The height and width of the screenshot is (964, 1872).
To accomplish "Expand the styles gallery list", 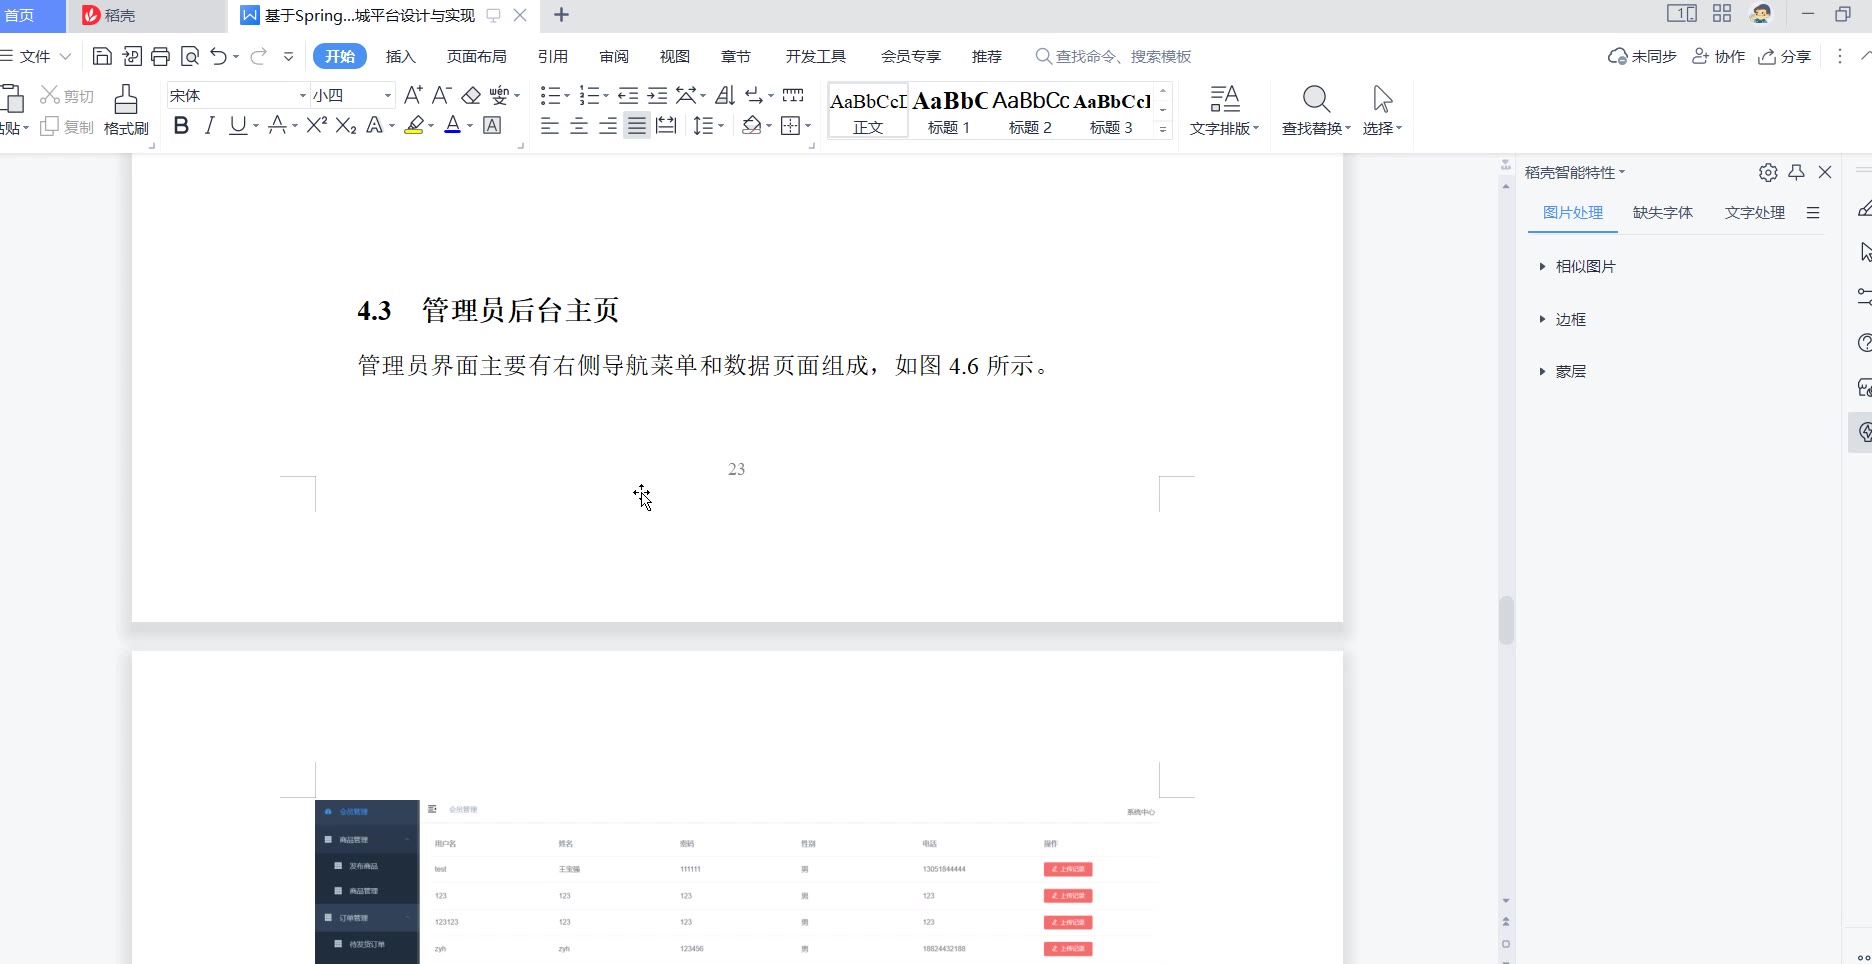I will [1163, 129].
